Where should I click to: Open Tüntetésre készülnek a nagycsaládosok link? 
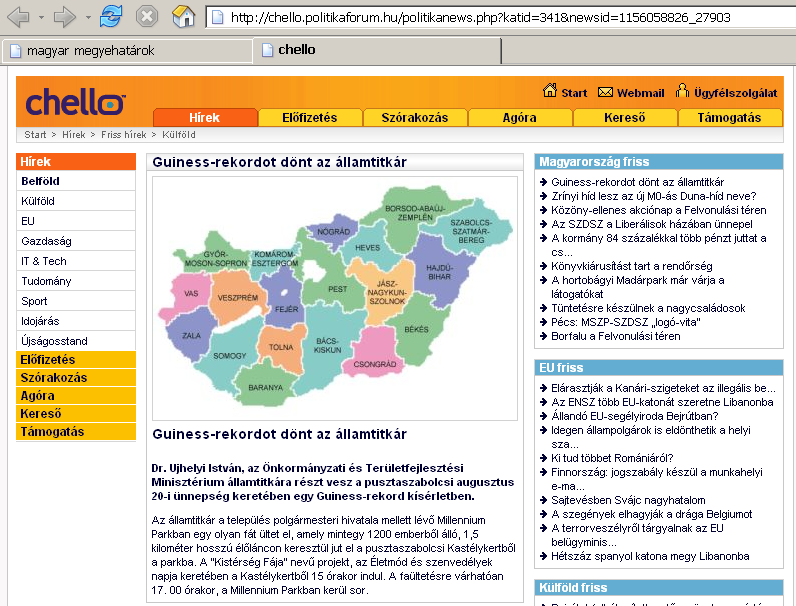click(x=648, y=308)
